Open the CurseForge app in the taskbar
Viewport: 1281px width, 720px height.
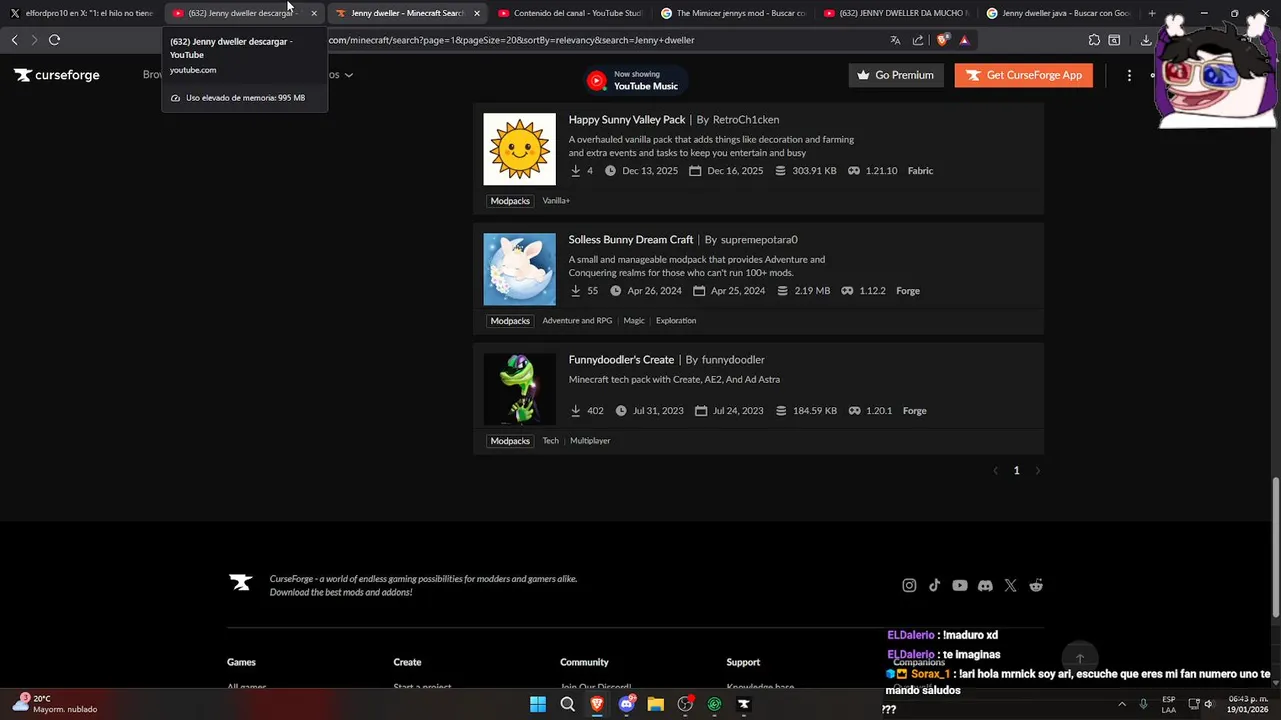pos(744,704)
